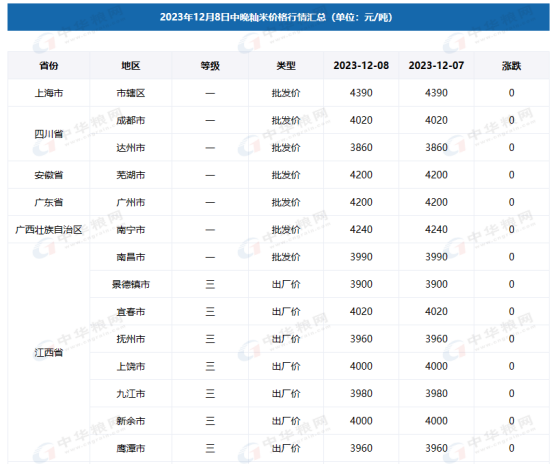554x465 pixels.
Task: Click the 涨跌 column header
Action: (x=512, y=65)
